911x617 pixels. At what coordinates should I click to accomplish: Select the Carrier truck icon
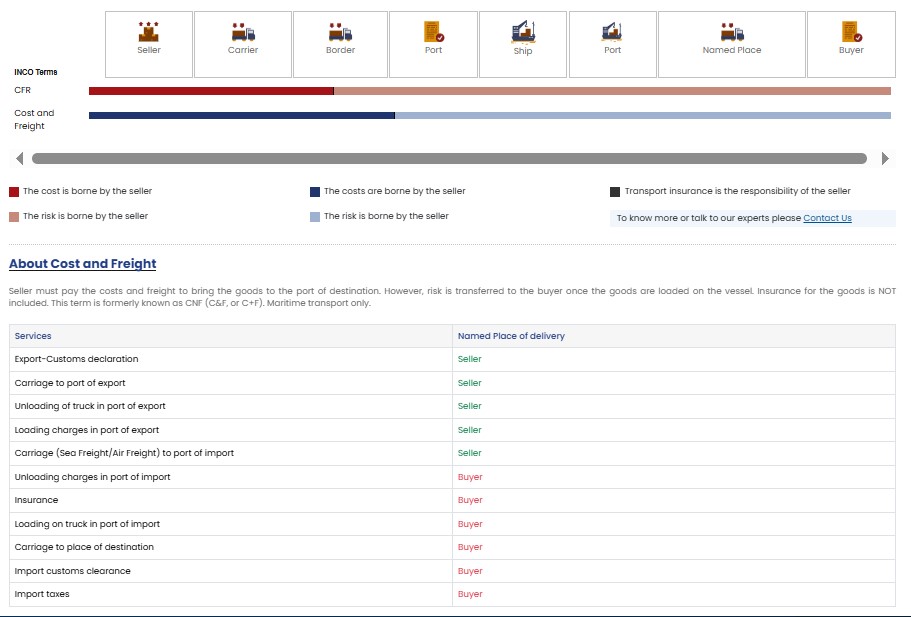pyautogui.click(x=243, y=33)
